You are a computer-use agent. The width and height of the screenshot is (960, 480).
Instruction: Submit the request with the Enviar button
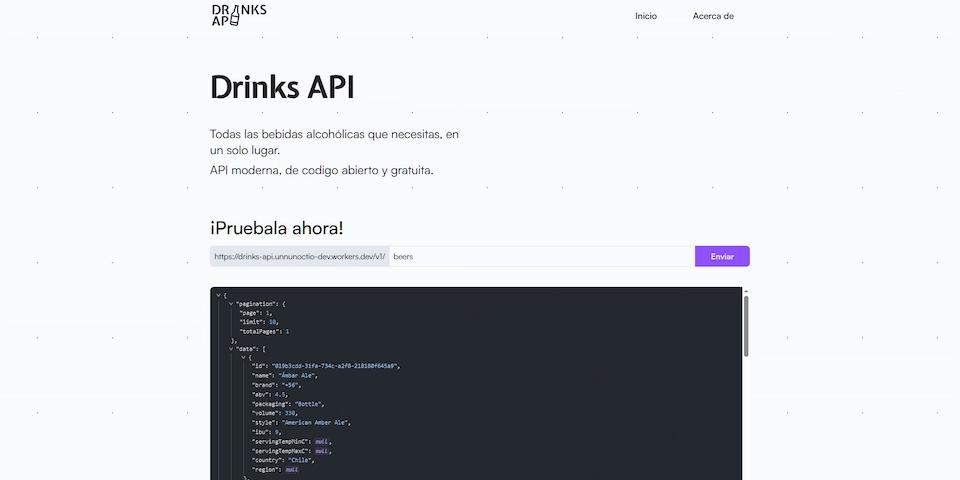click(722, 257)
